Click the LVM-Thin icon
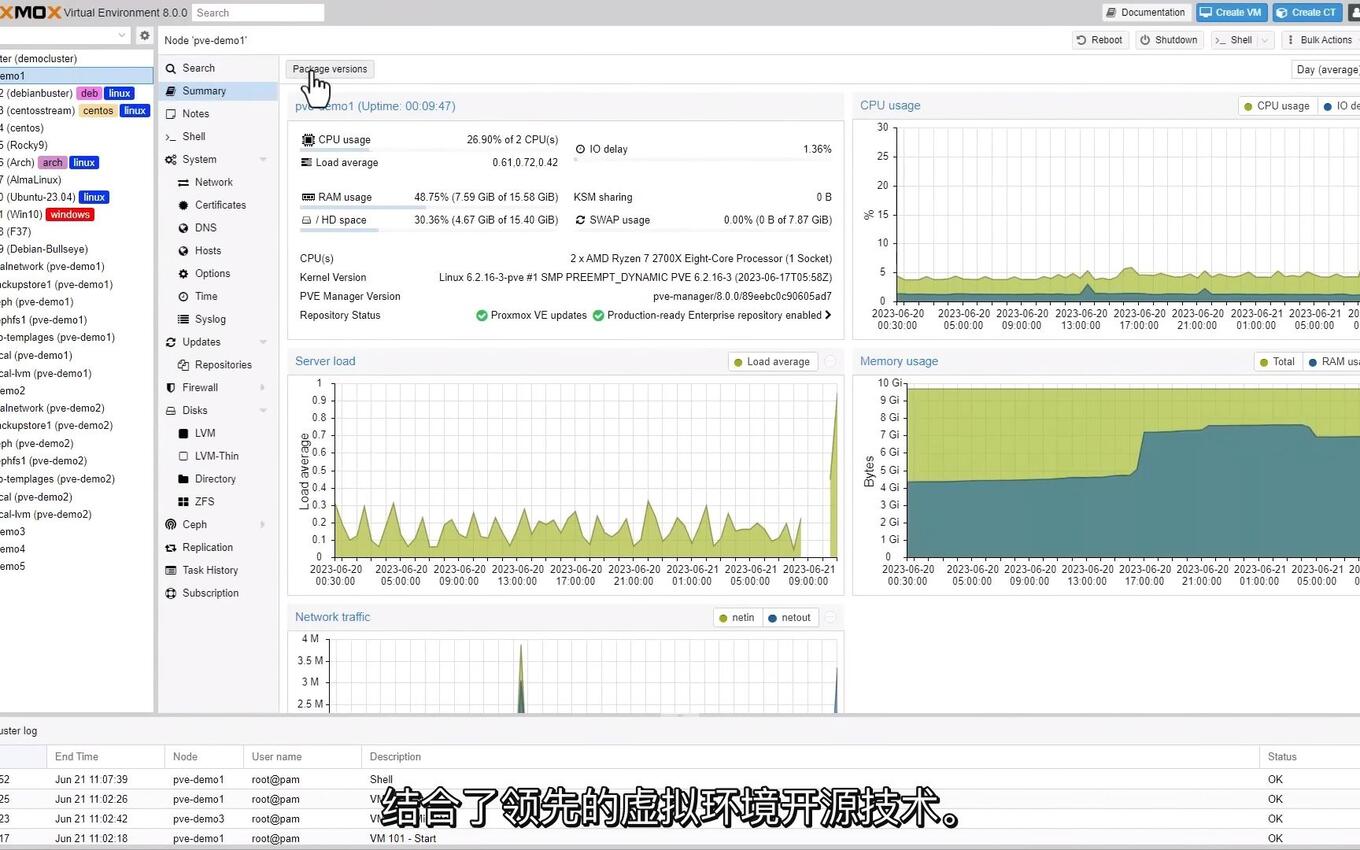This screenshot has height=850, width=1360. point(184,456)
